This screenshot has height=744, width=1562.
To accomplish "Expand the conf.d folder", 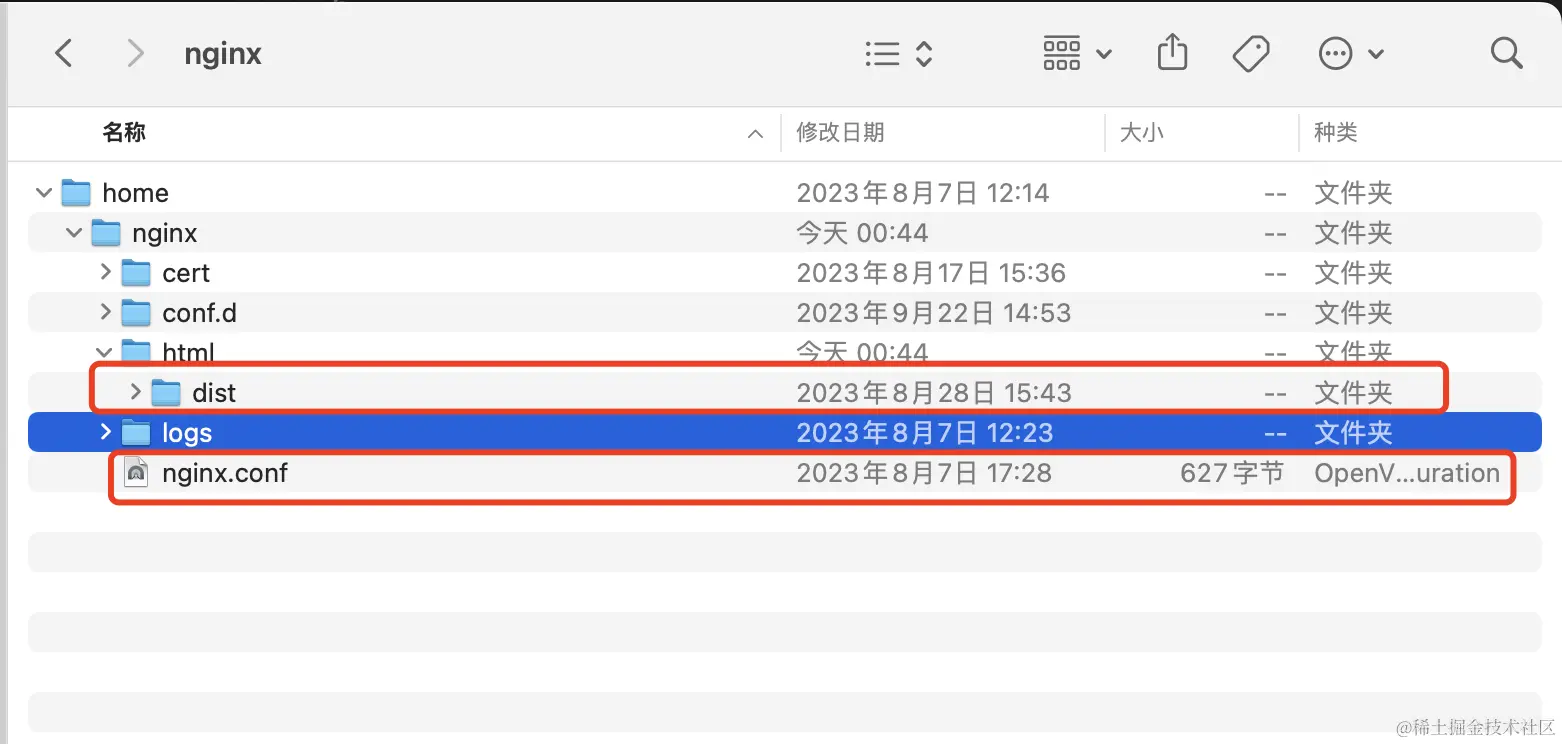I will coord(104,312).
